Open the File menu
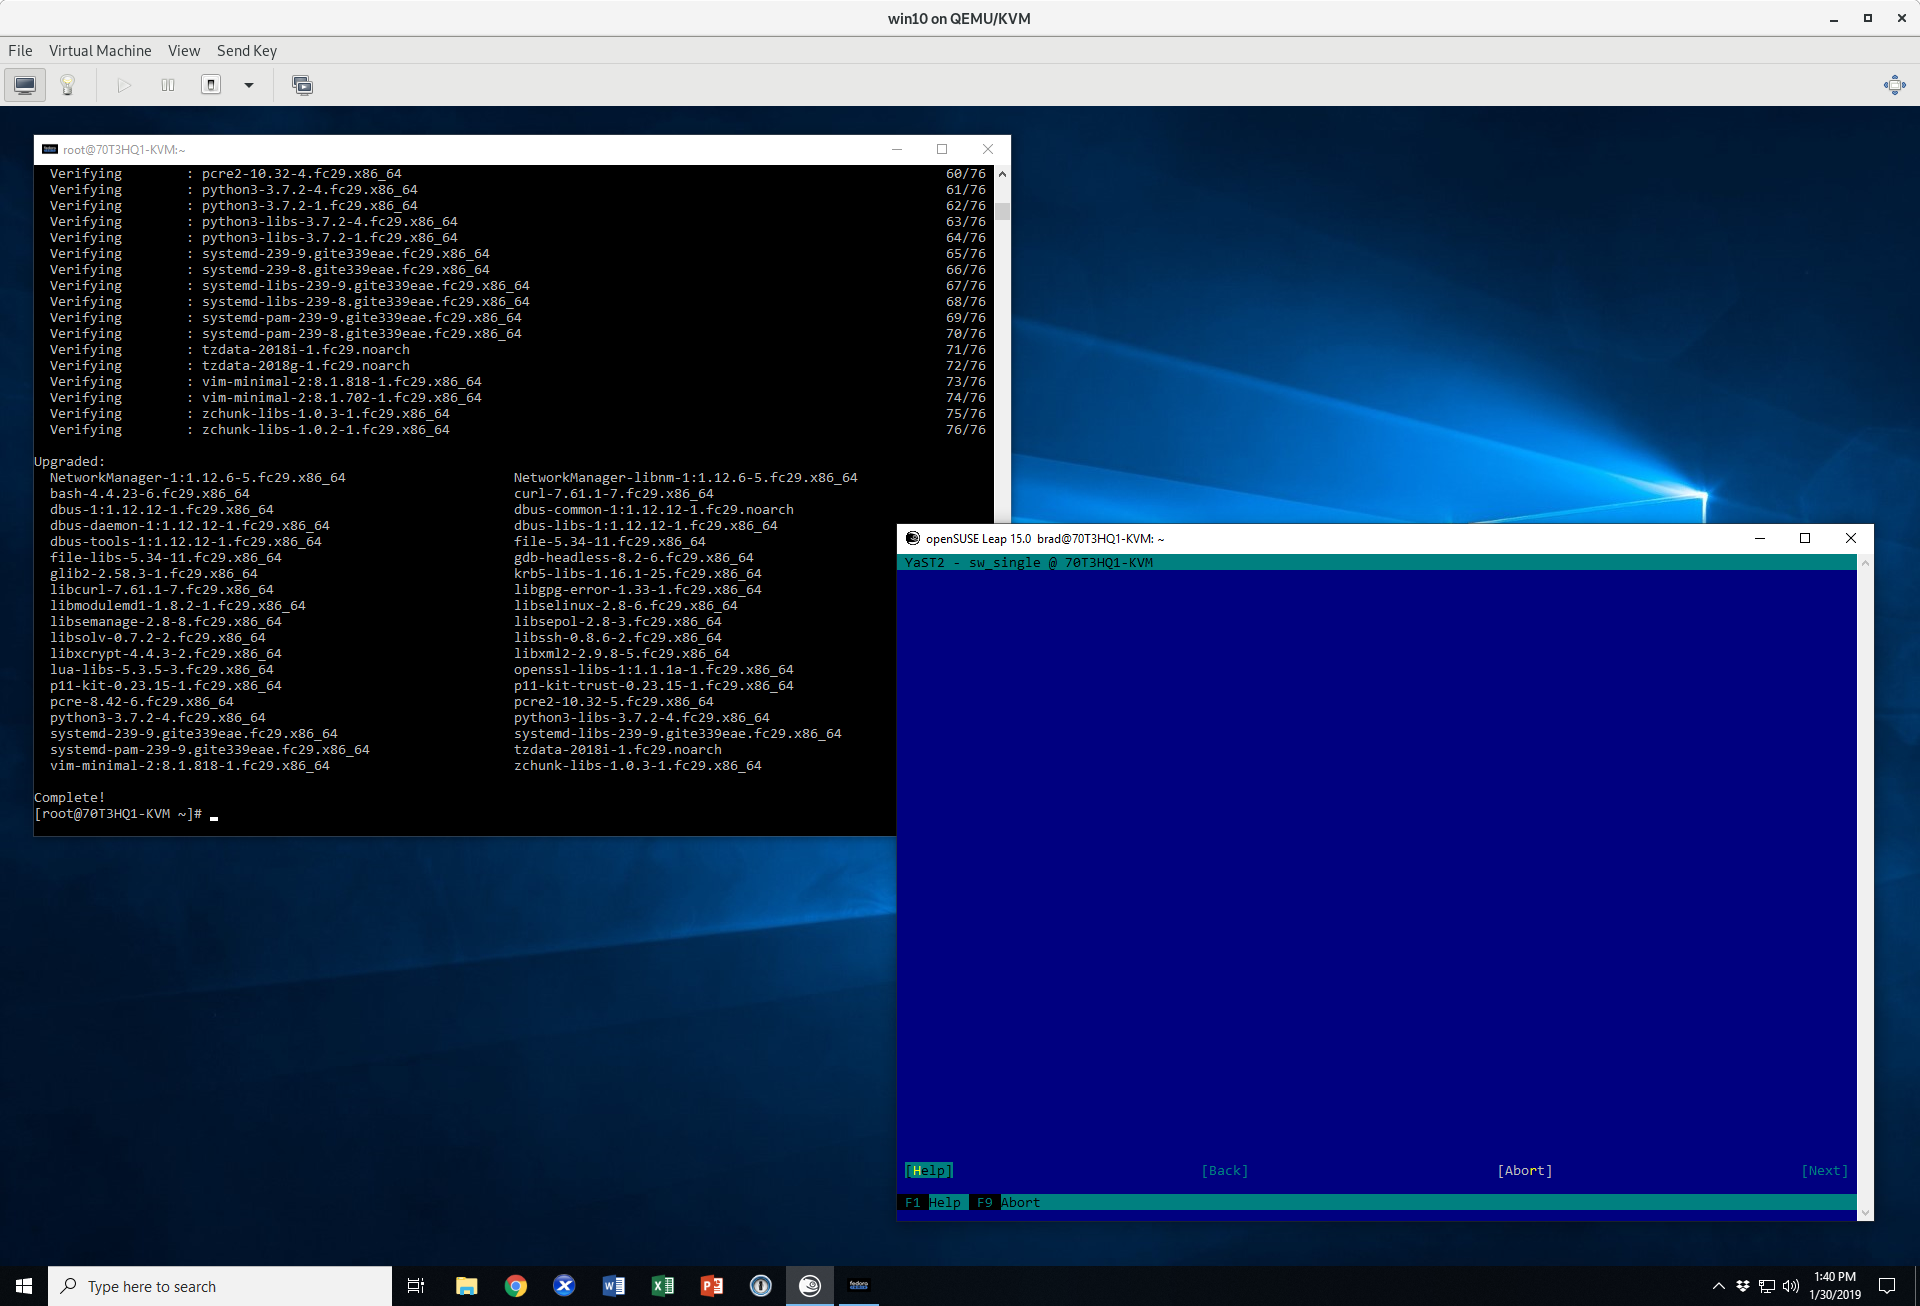Viewport: 1920px width, 1306px height. (20, 51)
